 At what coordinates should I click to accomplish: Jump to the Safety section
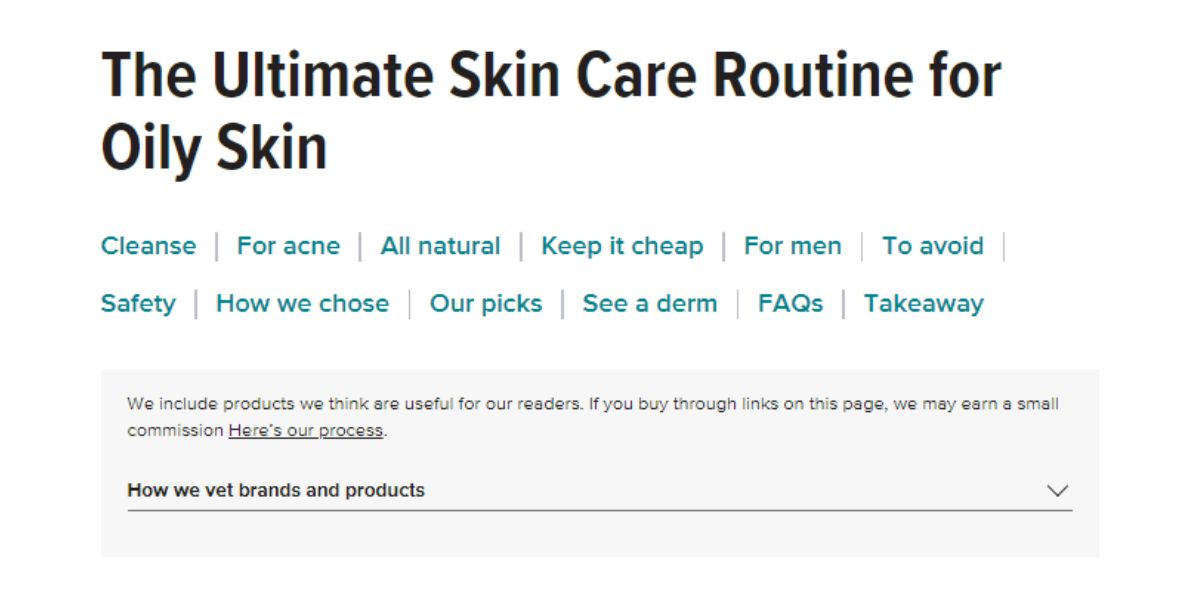click(138, 304)
